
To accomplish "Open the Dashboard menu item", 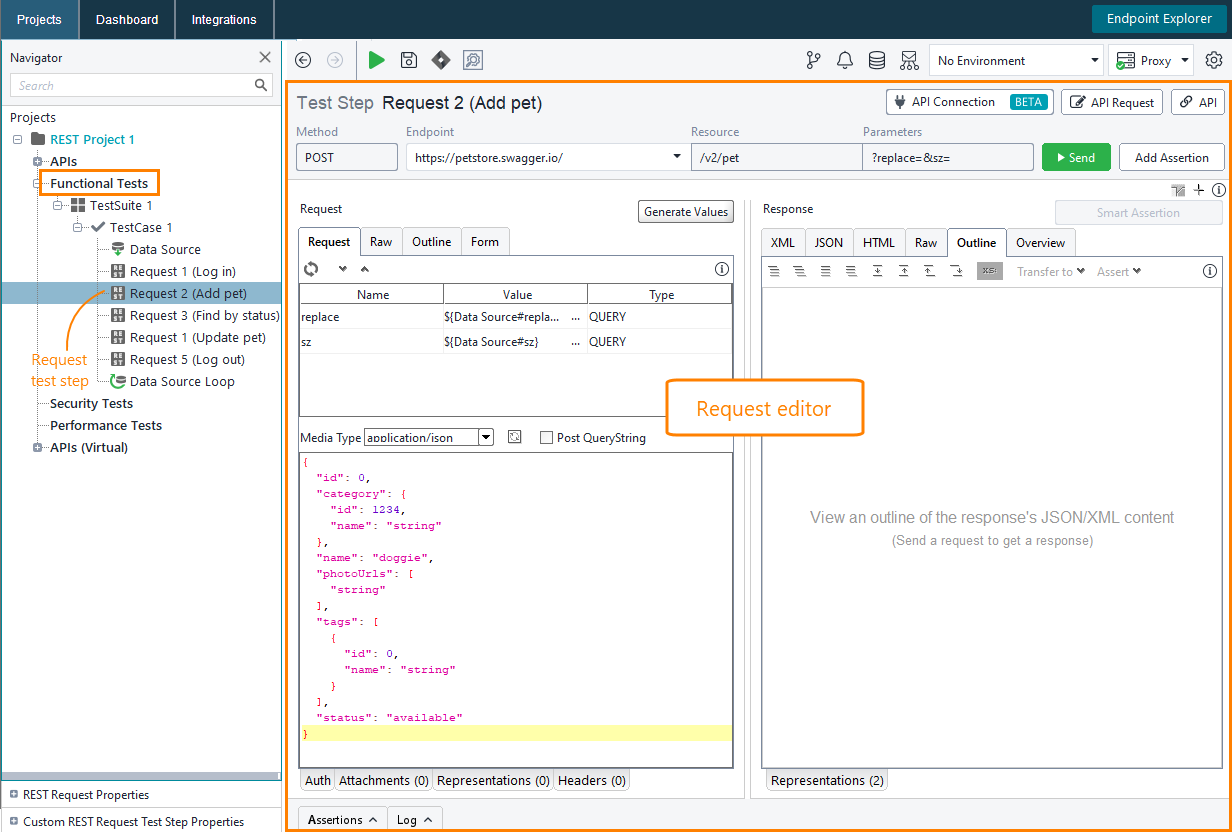I will click(x=126, y=19).
